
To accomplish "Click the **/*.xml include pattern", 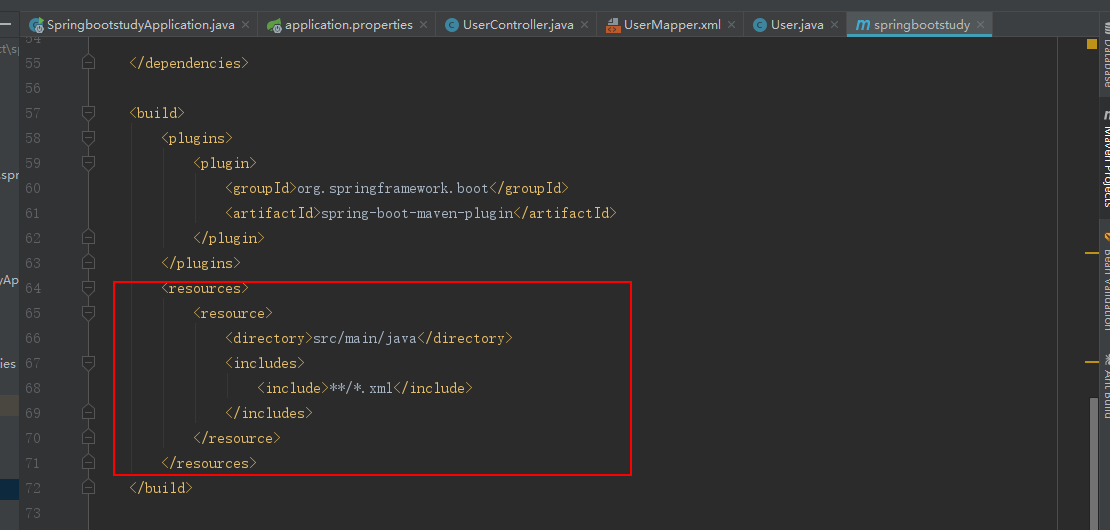I will (362, 388).
